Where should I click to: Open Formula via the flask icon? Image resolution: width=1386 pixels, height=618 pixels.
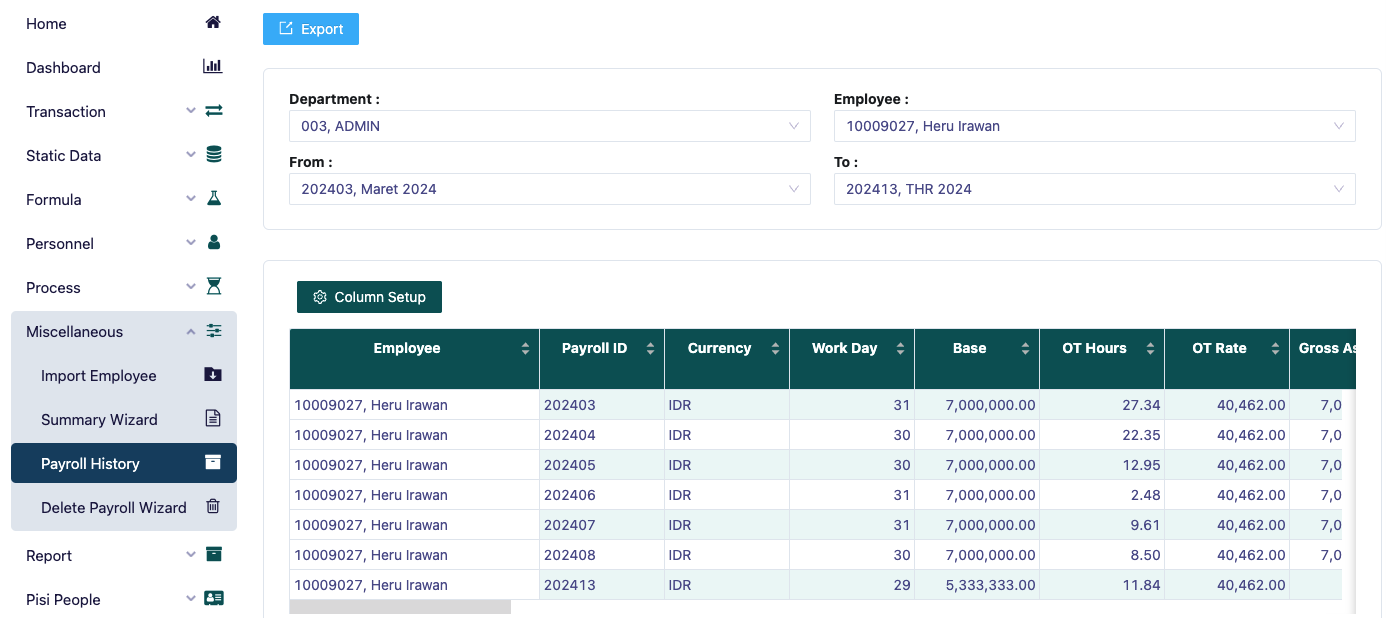(x=213, y=198)
